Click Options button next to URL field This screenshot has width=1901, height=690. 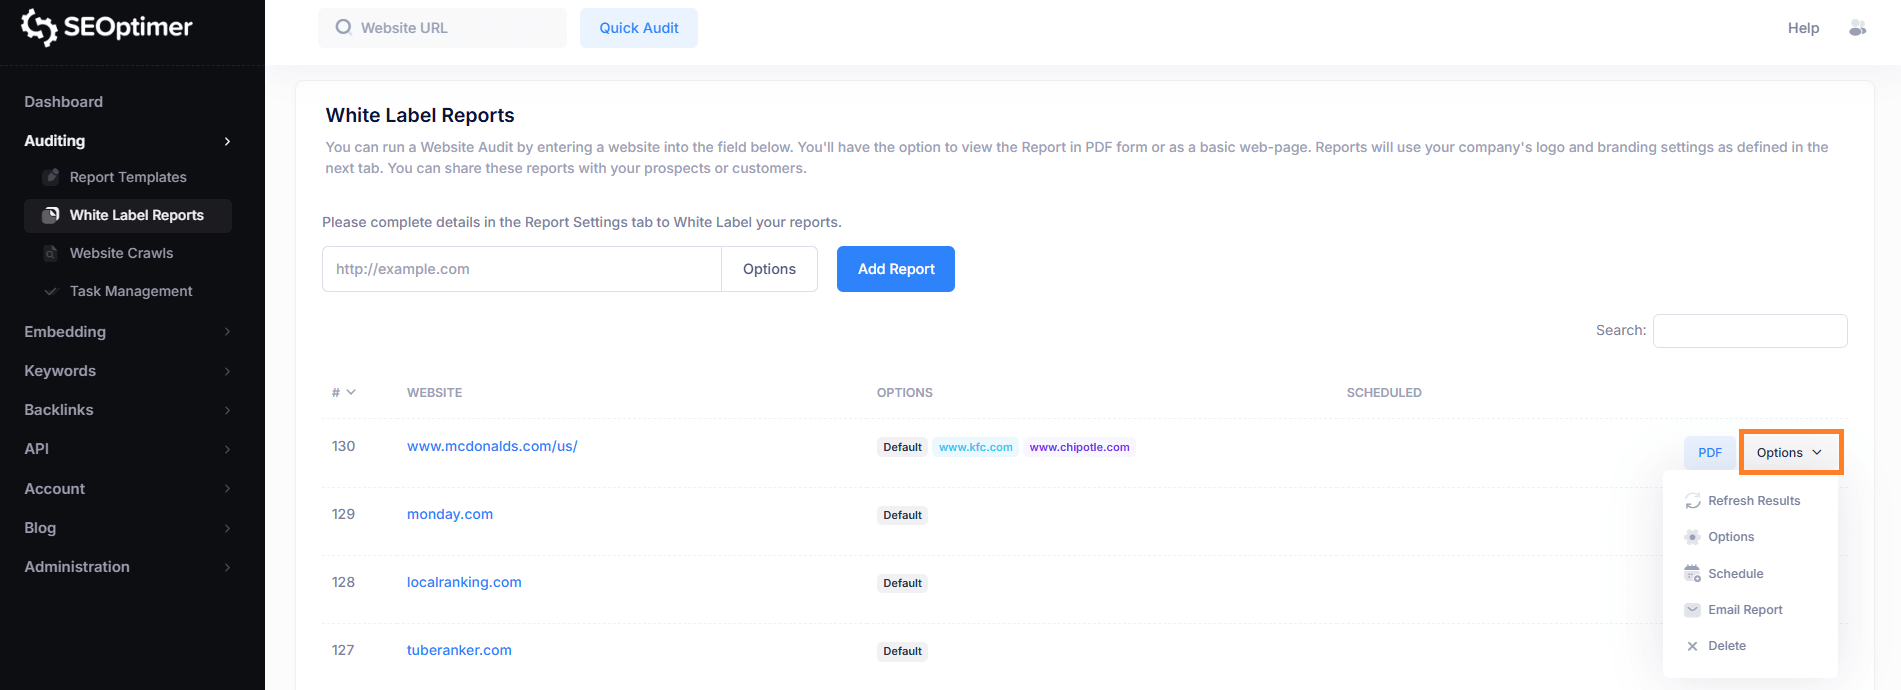(769, 269)
